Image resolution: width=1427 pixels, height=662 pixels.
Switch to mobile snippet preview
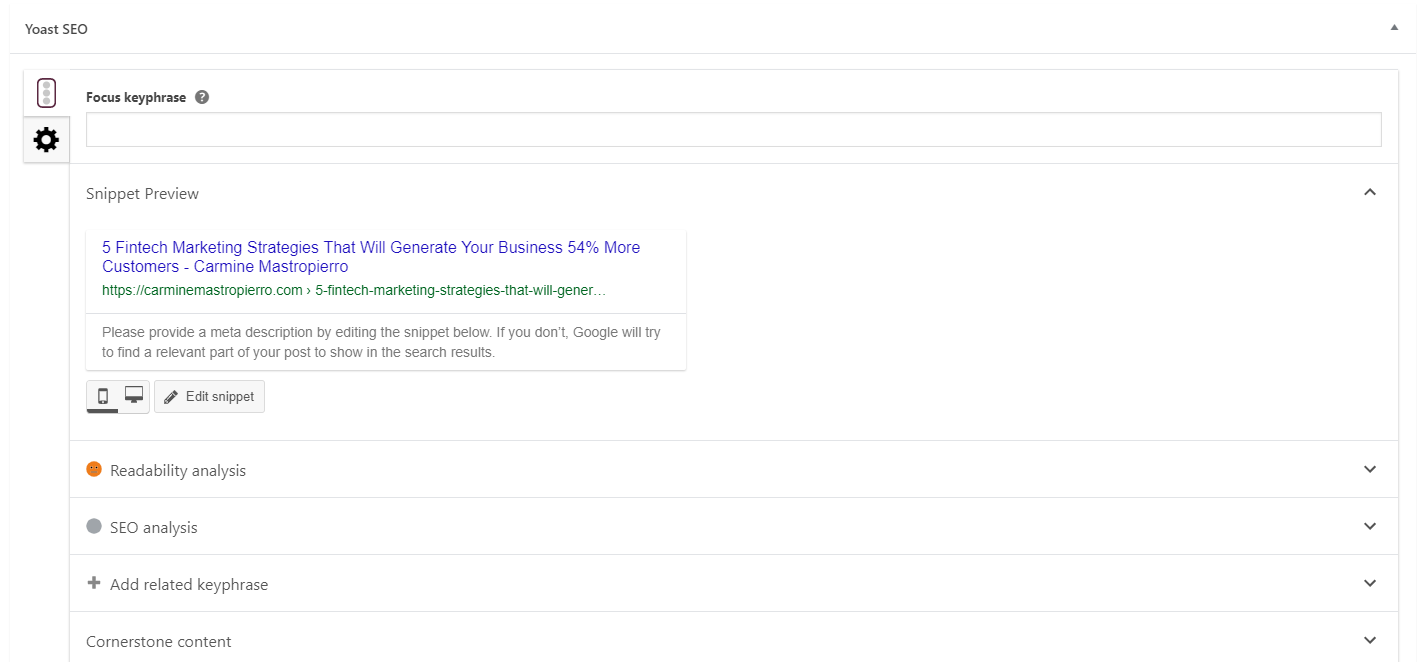pos(103,396)
